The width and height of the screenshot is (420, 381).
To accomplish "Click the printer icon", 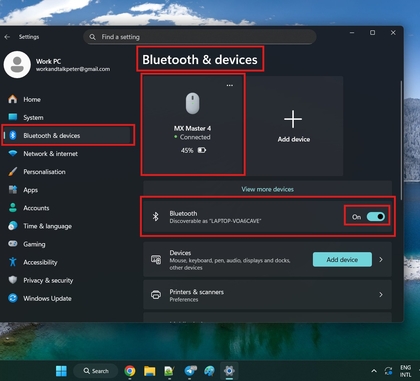I will (156, 295).
